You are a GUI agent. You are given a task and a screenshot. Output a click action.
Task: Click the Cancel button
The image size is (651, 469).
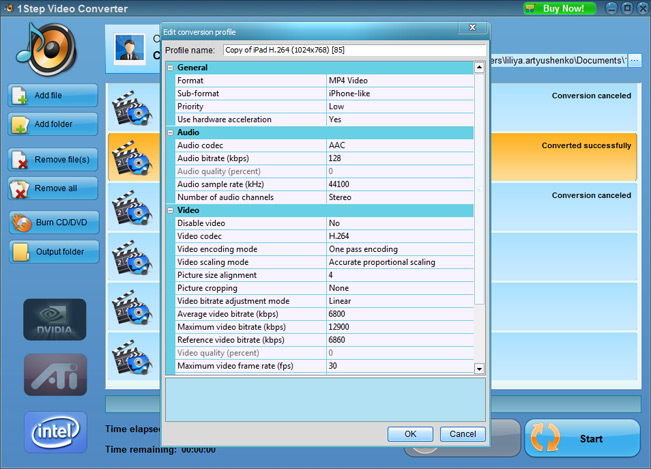tap(463, 434)
